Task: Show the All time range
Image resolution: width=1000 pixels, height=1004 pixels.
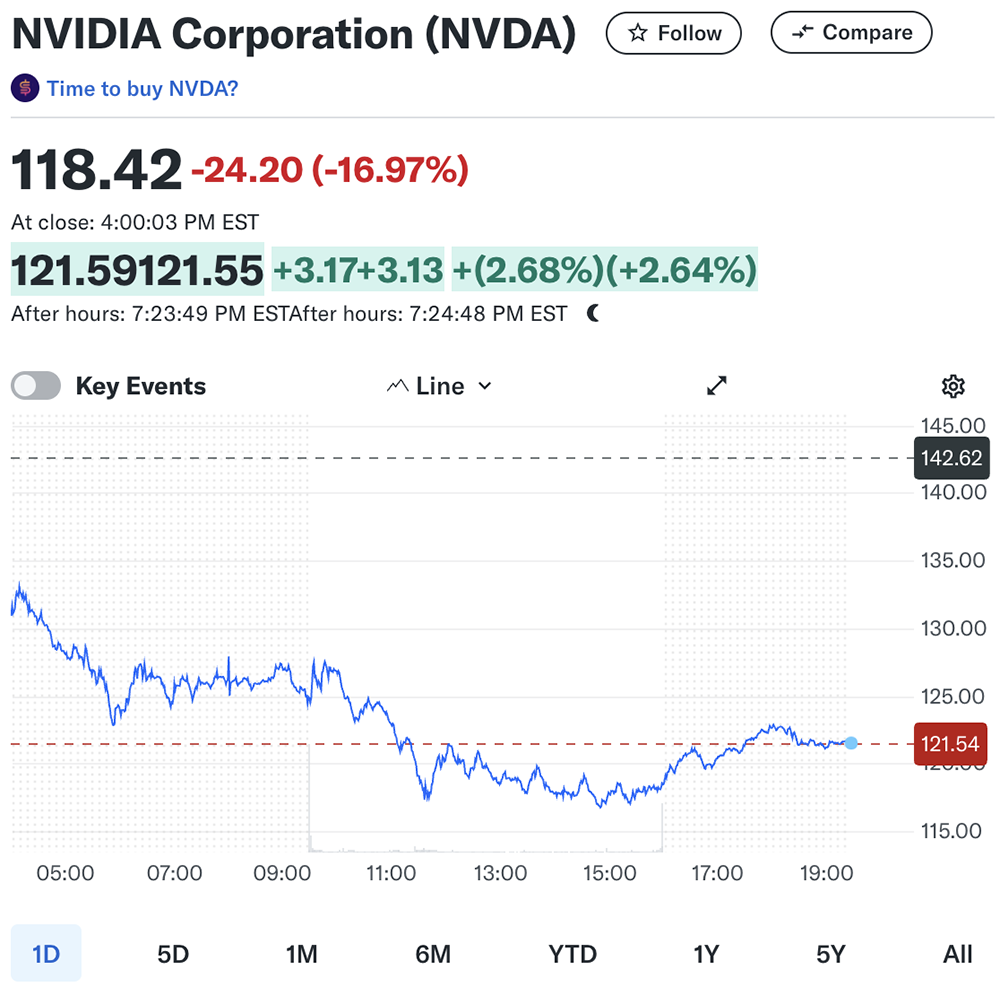Action: 957,954
